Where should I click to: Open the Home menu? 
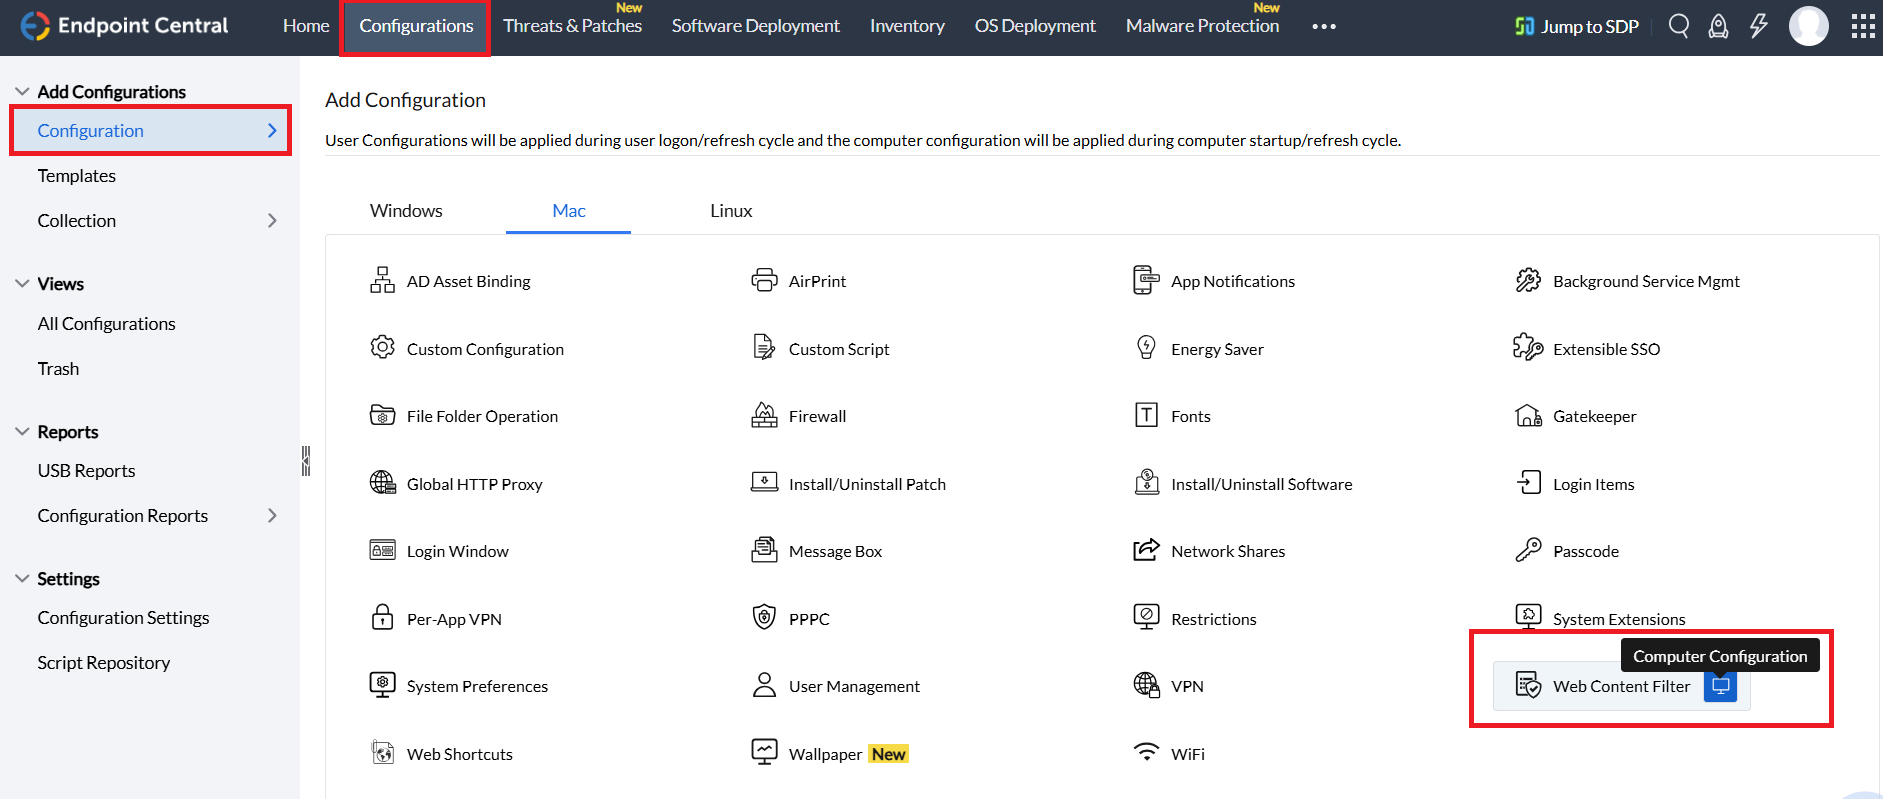[306, 26]
